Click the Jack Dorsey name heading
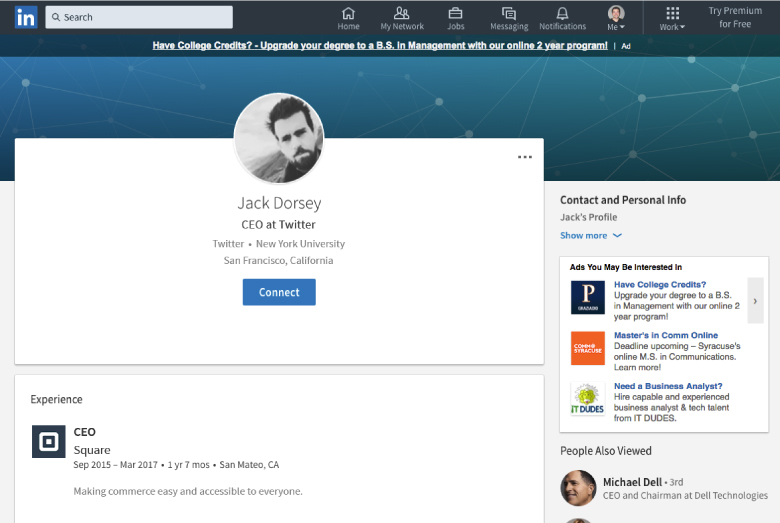Image resolution: width=780 pixels, height=523 pixels. point(279,203)
